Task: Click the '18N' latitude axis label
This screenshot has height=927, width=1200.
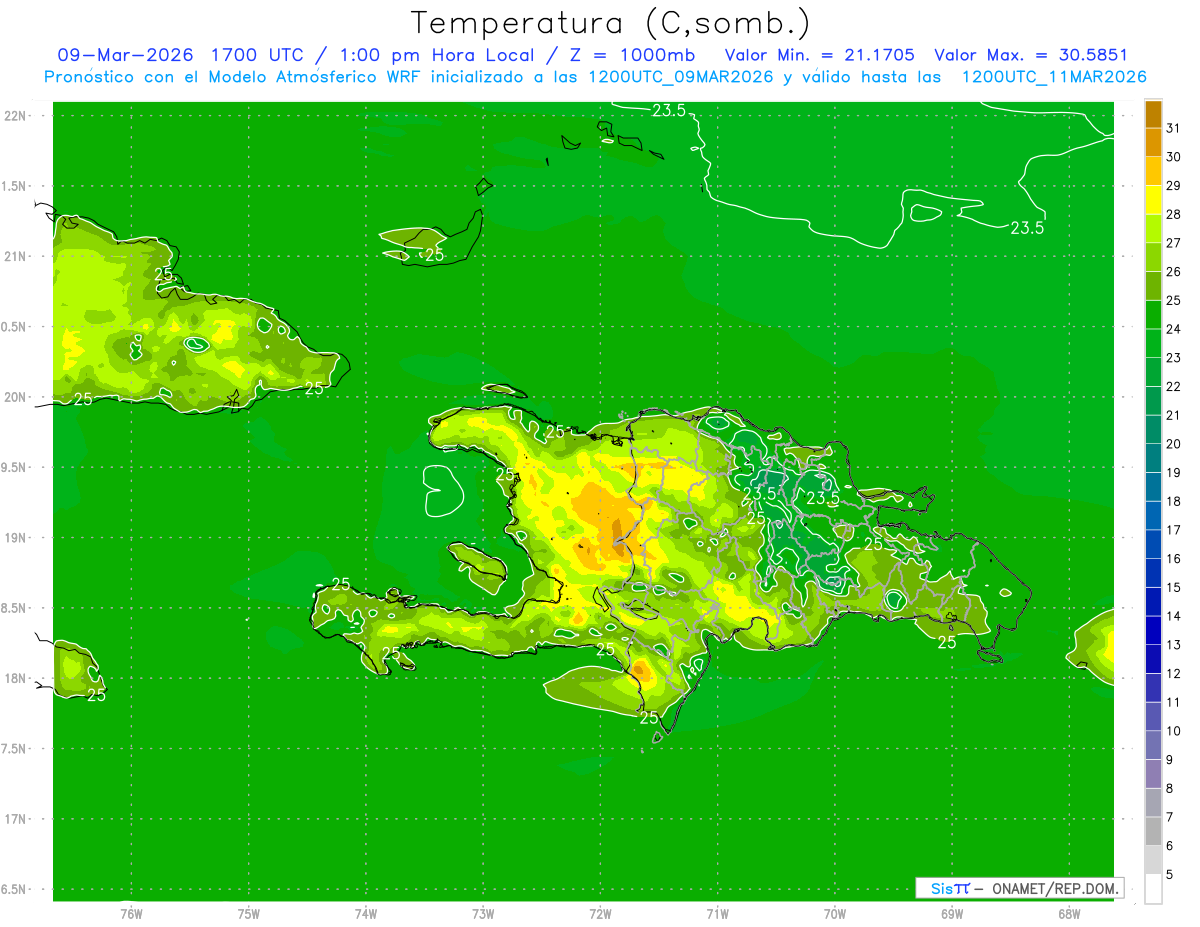Action: pyautogui.click(x=15, y=678)
